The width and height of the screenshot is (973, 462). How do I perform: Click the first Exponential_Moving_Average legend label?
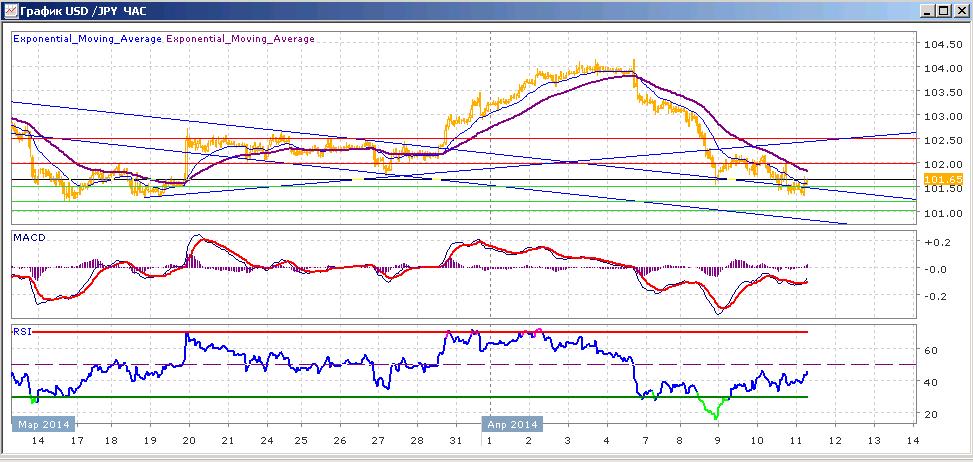[x=87, y=38]
